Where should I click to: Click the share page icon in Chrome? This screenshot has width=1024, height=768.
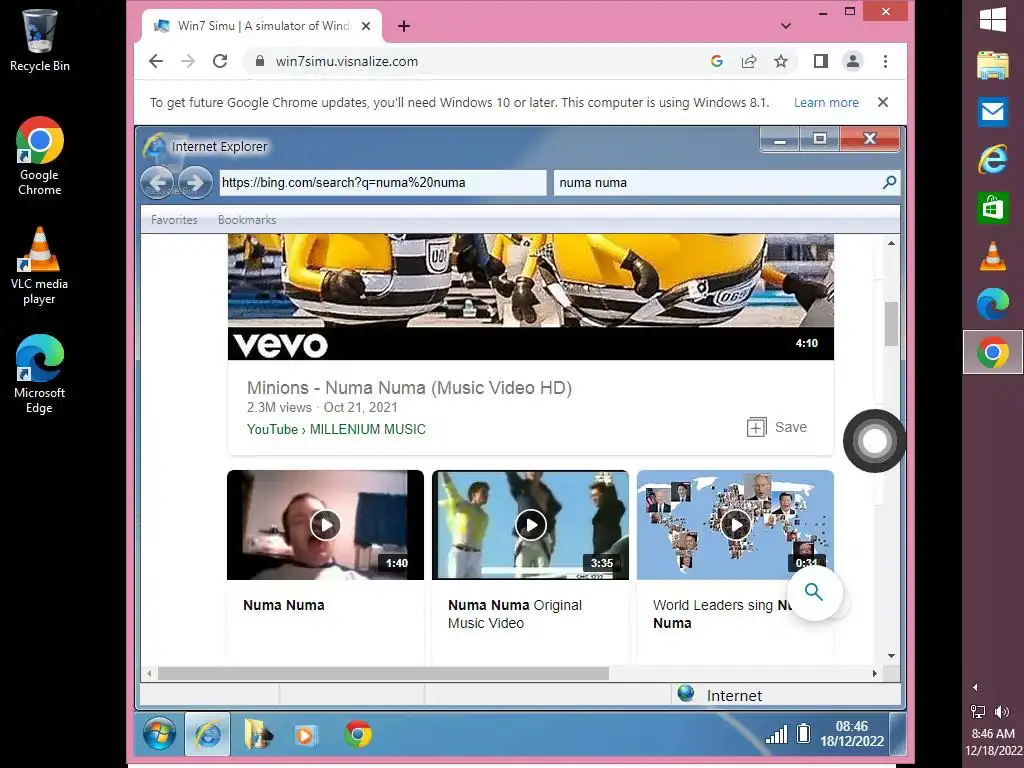pos(749,61)
